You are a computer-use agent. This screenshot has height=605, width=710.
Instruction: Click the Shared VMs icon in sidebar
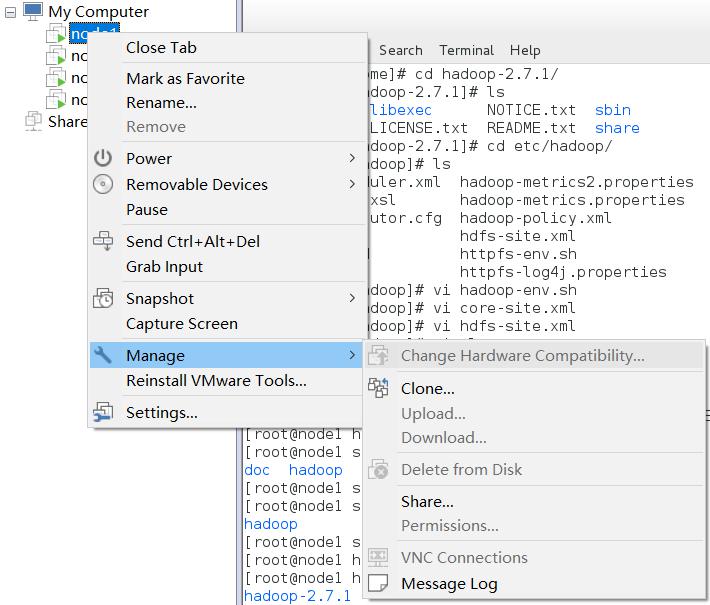pos(34,121)
